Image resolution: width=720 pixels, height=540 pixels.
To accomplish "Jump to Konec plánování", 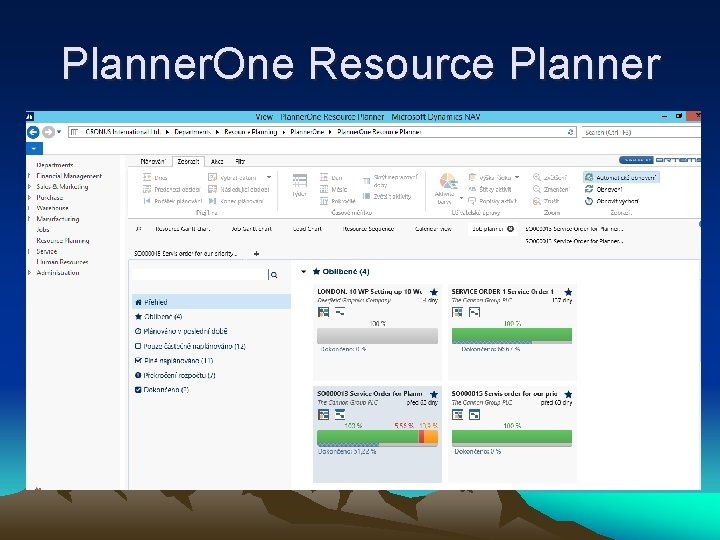I will point(236,201).
